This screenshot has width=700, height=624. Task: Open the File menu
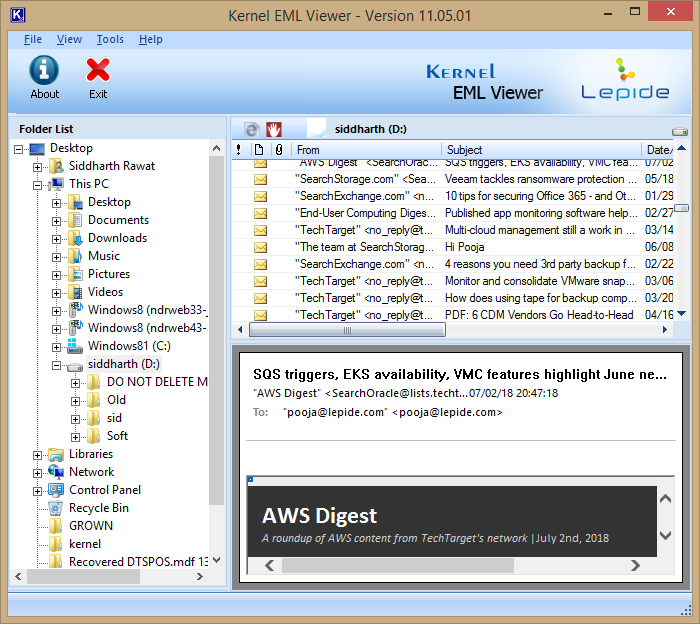coord(33,39)
